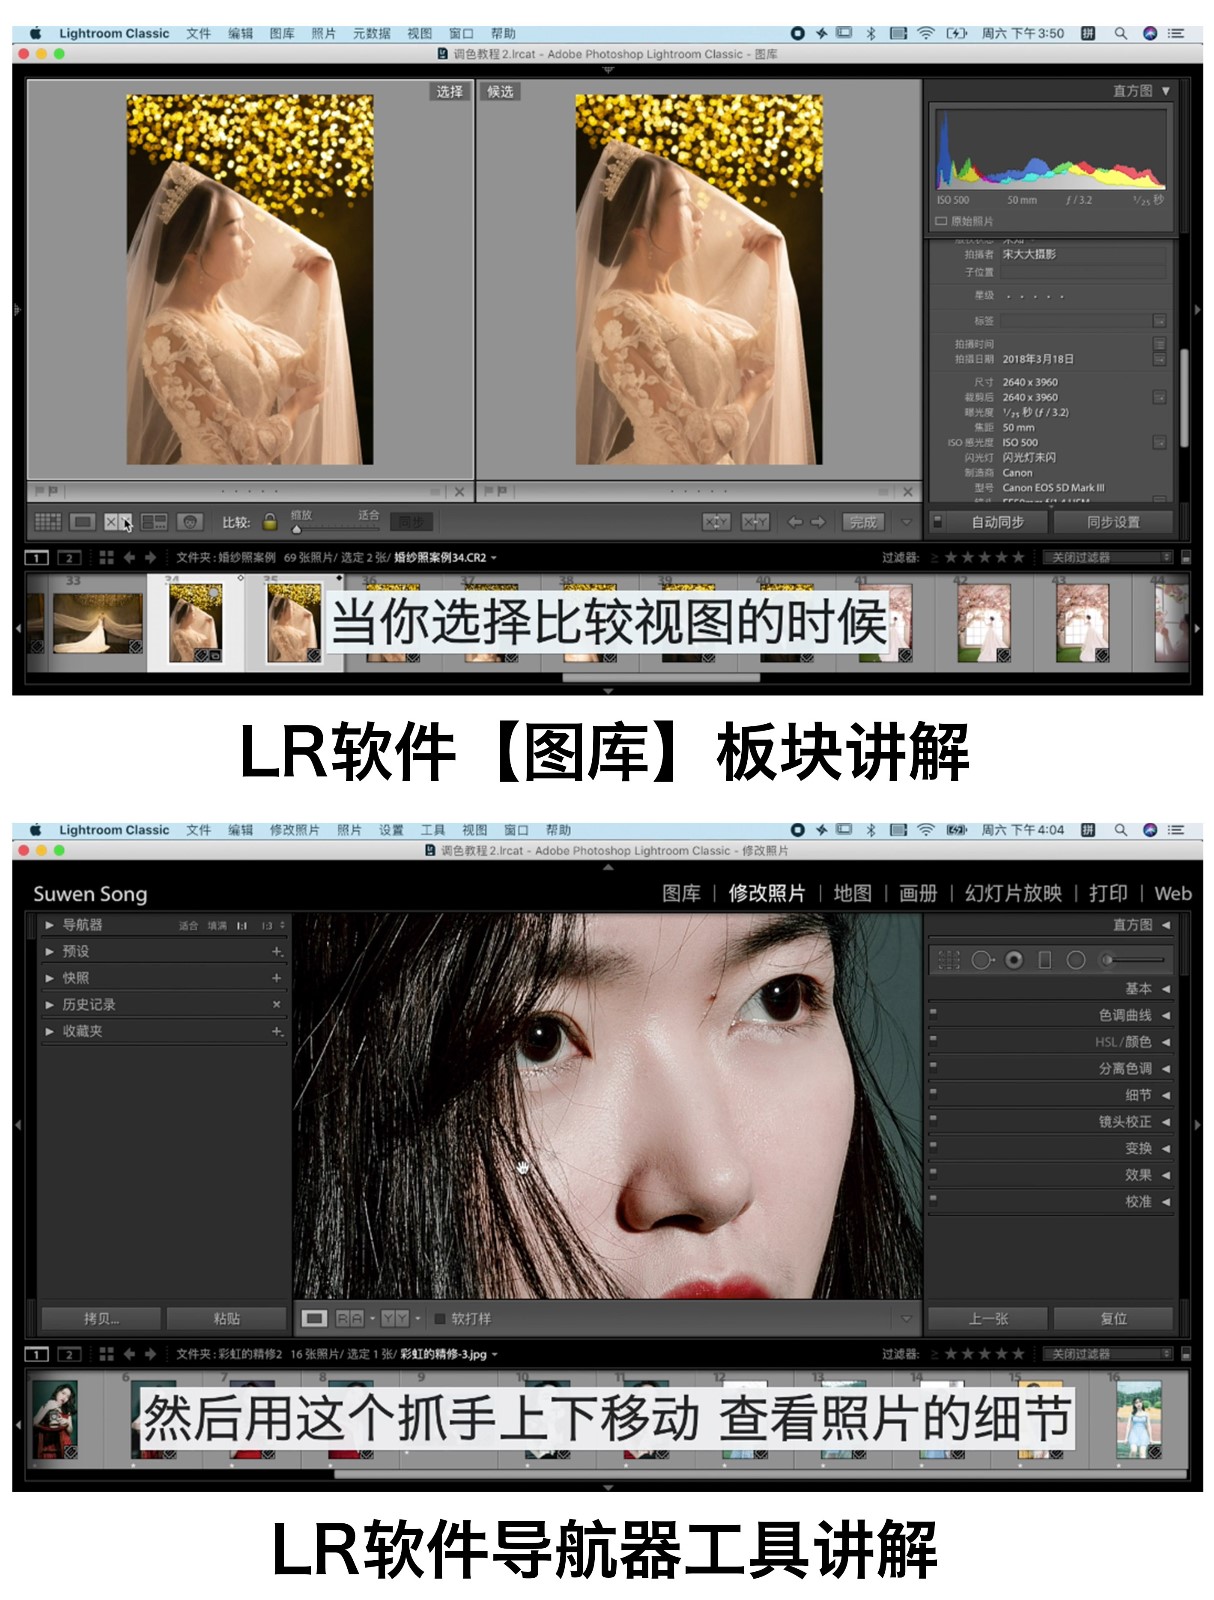The width and height of the screenshot is (1214, 1600).
Task: Expand the 历史记录 panel
Action: click(x=49, y=1004)
